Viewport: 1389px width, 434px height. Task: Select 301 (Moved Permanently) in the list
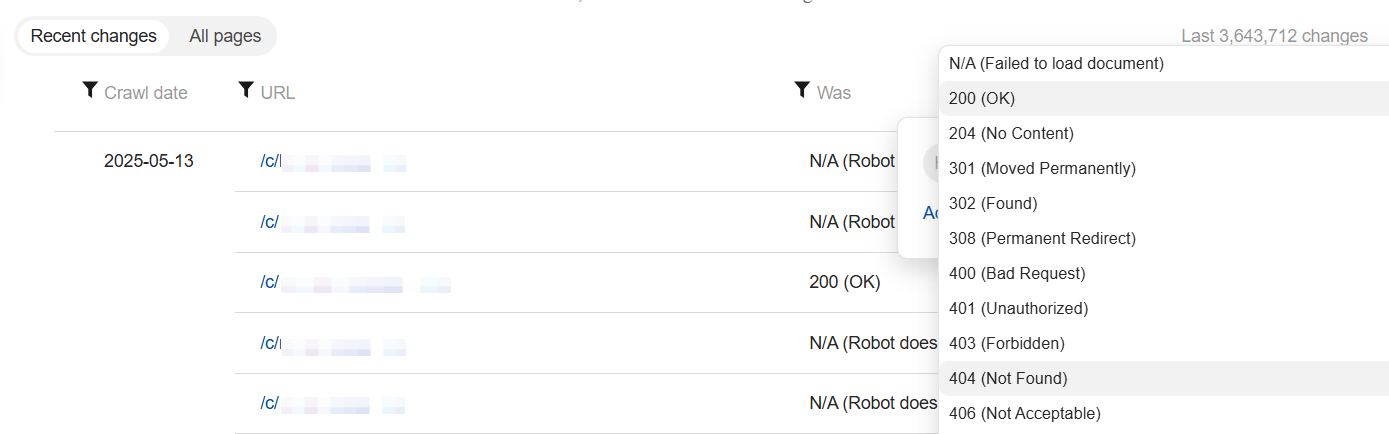tap(1042, 168)
